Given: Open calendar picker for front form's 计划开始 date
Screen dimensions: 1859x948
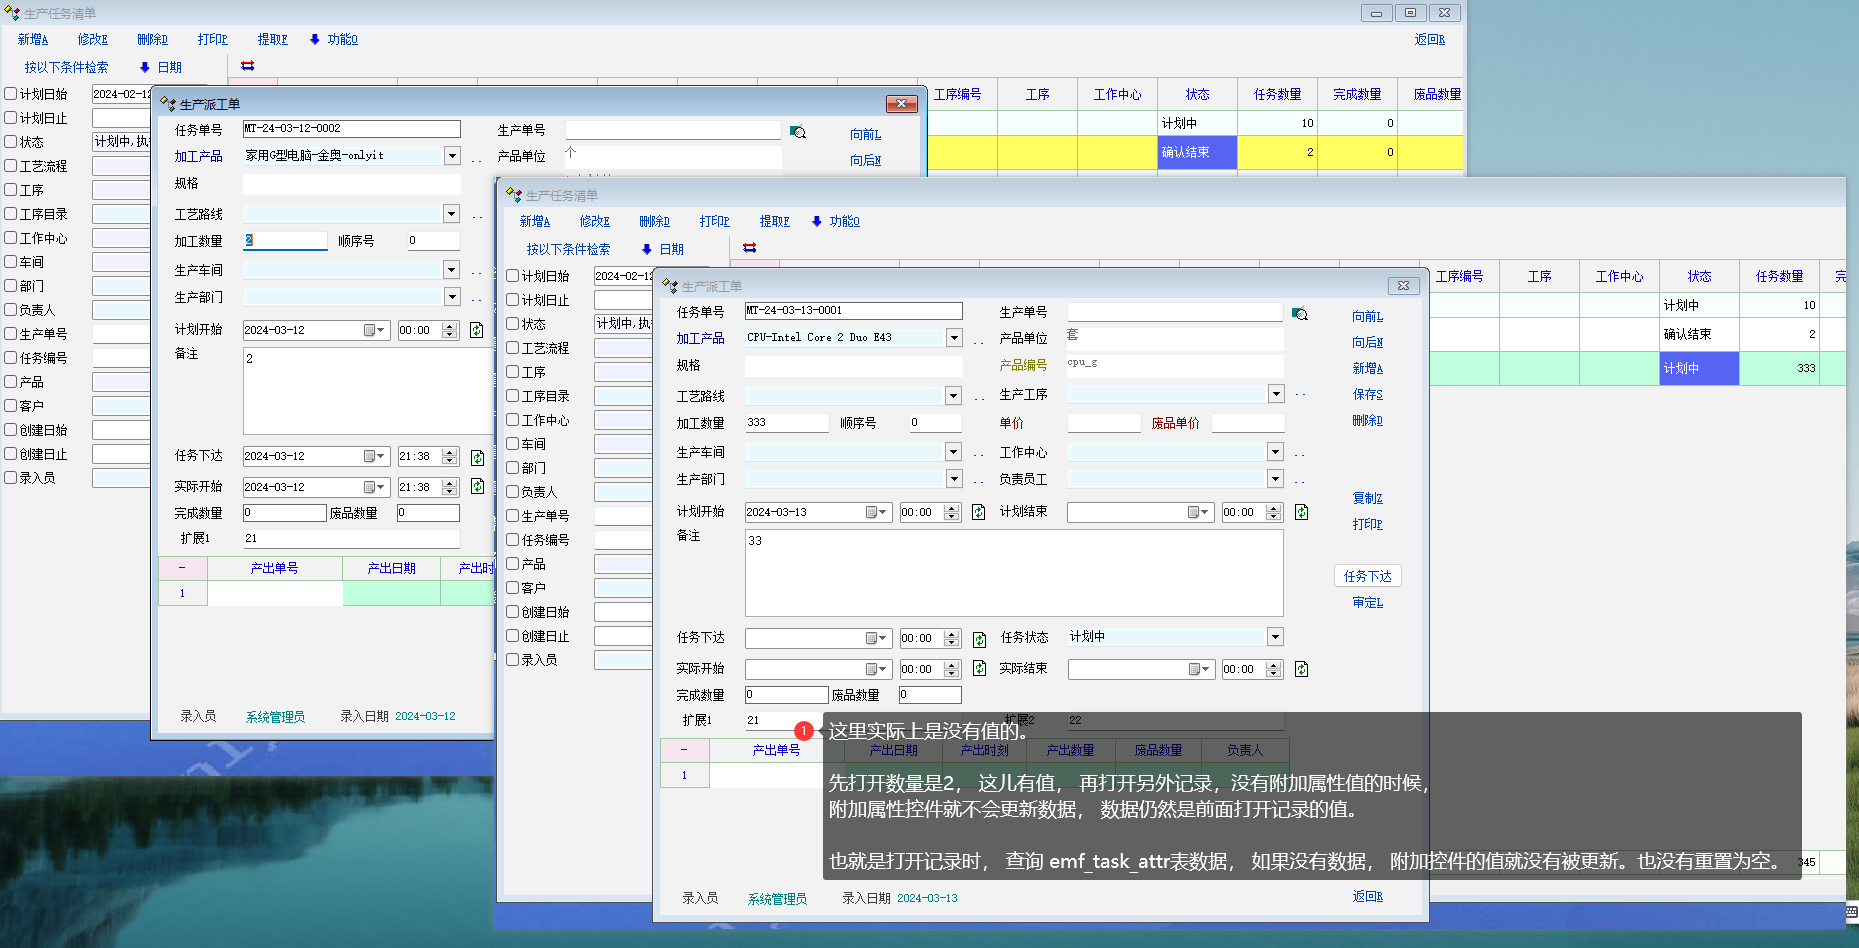Looking at the screenshot, I should (x=876, y=512).
